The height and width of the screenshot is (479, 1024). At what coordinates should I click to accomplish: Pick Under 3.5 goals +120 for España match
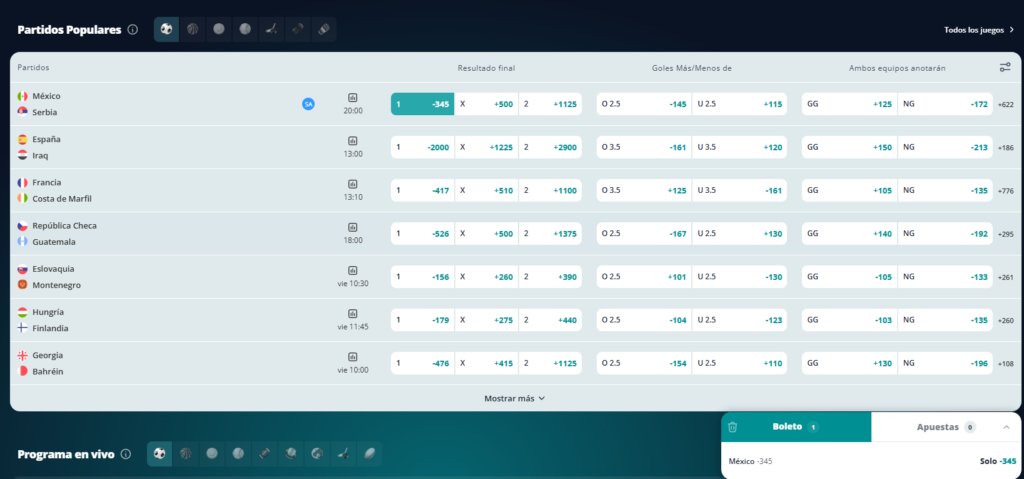(740, 147)
